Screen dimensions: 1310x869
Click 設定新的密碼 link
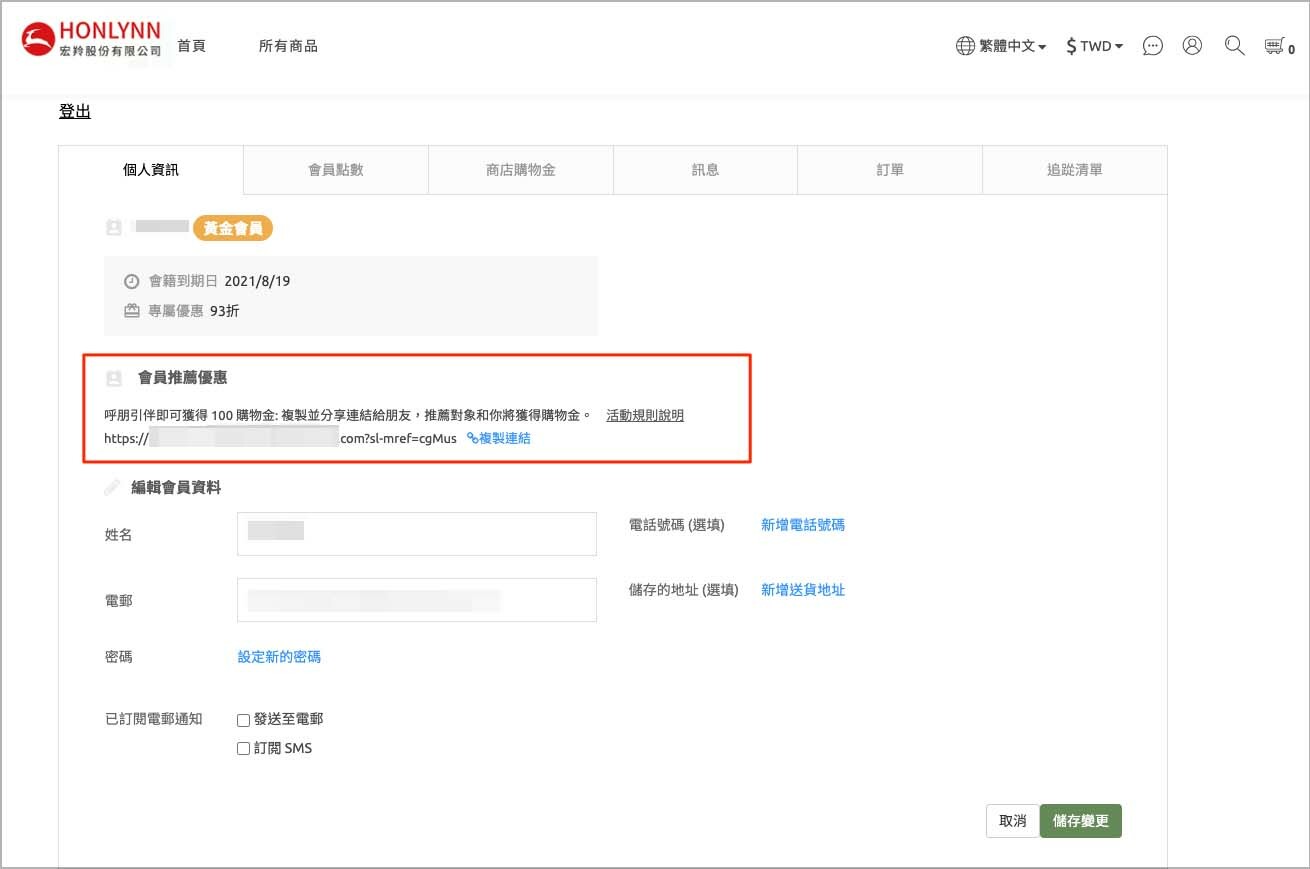(279, 657)
